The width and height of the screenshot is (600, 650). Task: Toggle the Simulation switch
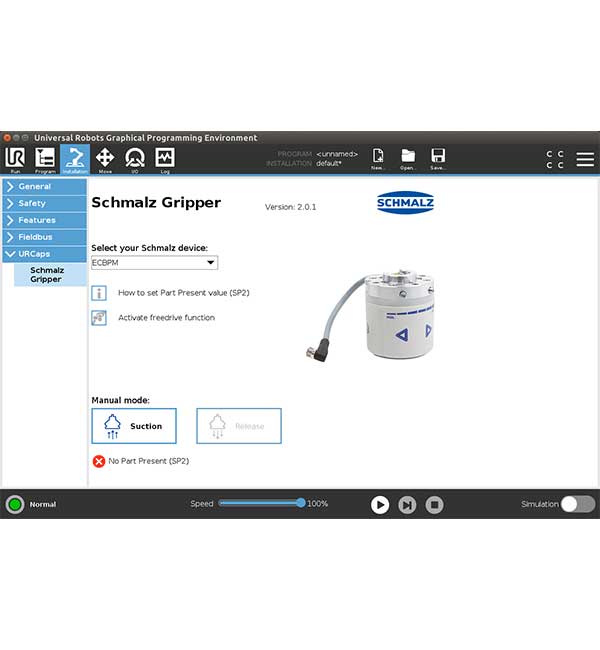(578, 504)
